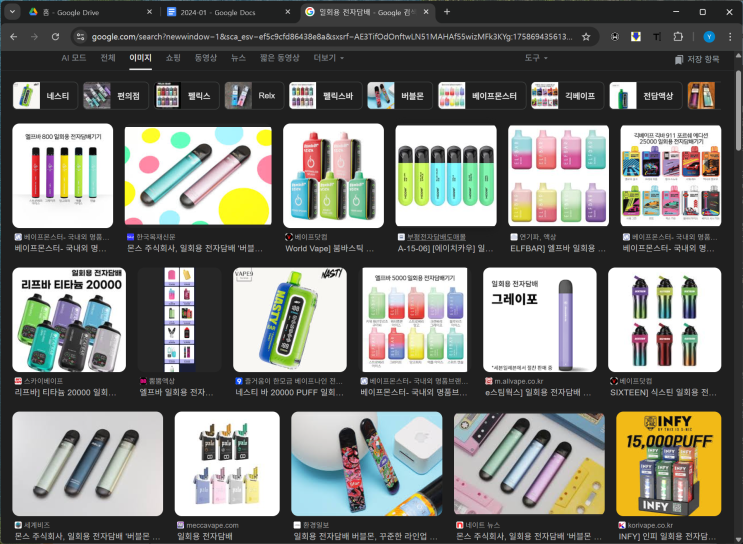Open the Chrome profile avatar
This screenshot has width=743, height=544.
coord(709,37)
